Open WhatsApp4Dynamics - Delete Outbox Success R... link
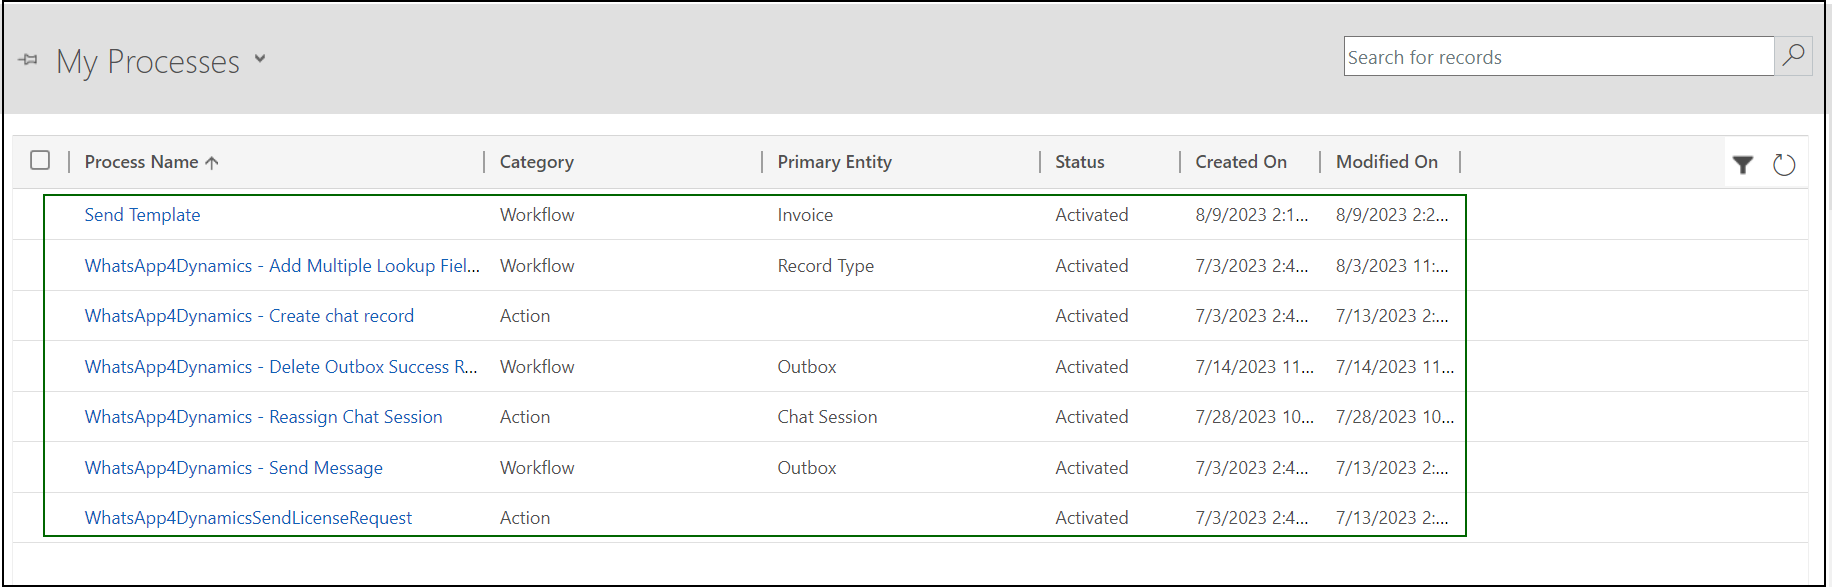Image resolution: width=1832 pixels, height=587 pixels. [281, 367]
